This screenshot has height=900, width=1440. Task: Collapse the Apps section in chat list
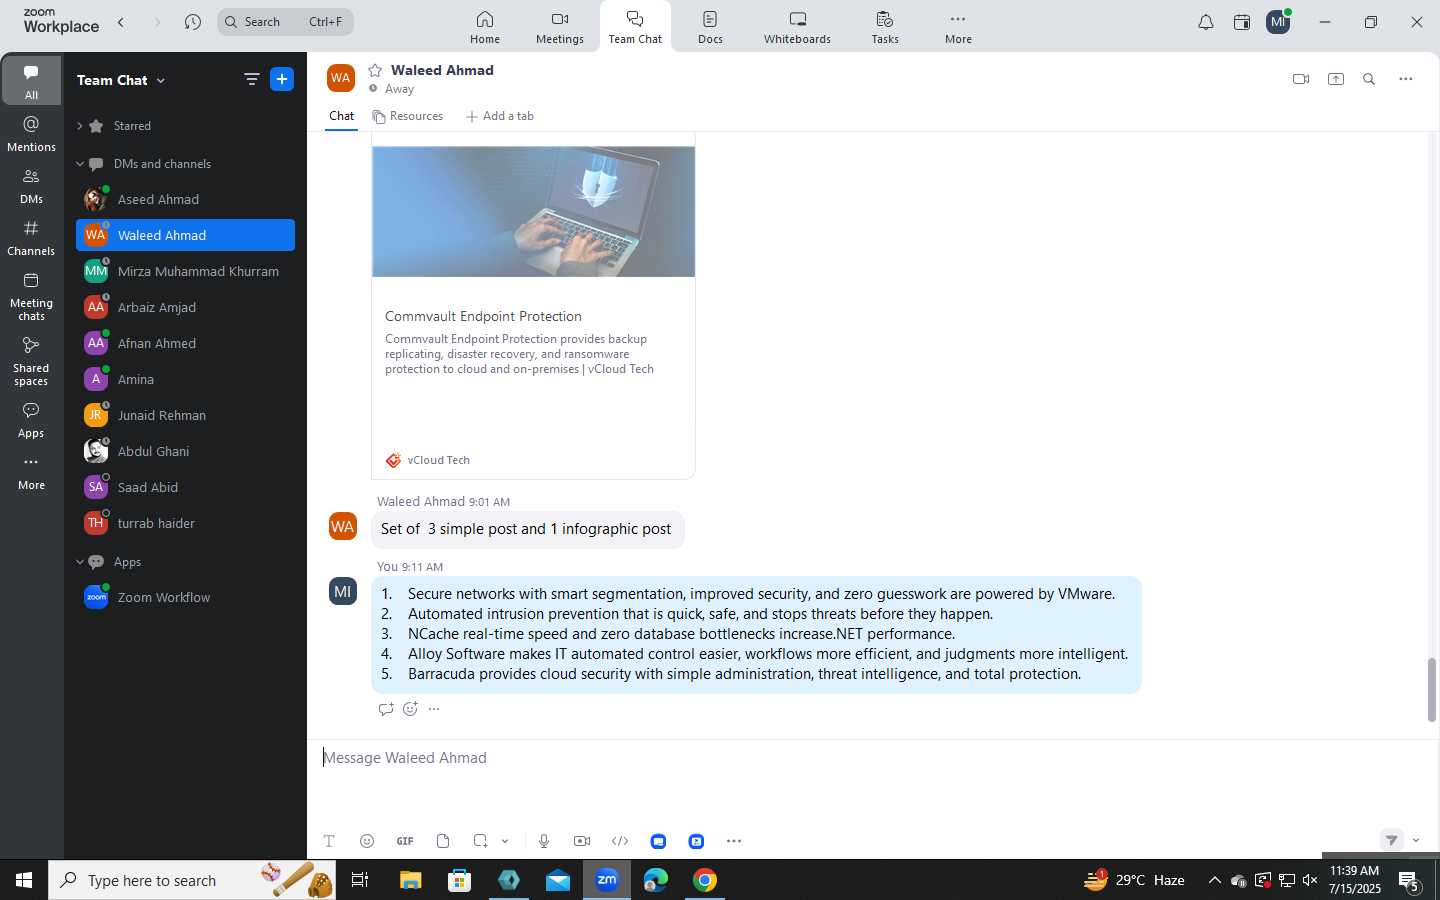[x=79, y=562]
